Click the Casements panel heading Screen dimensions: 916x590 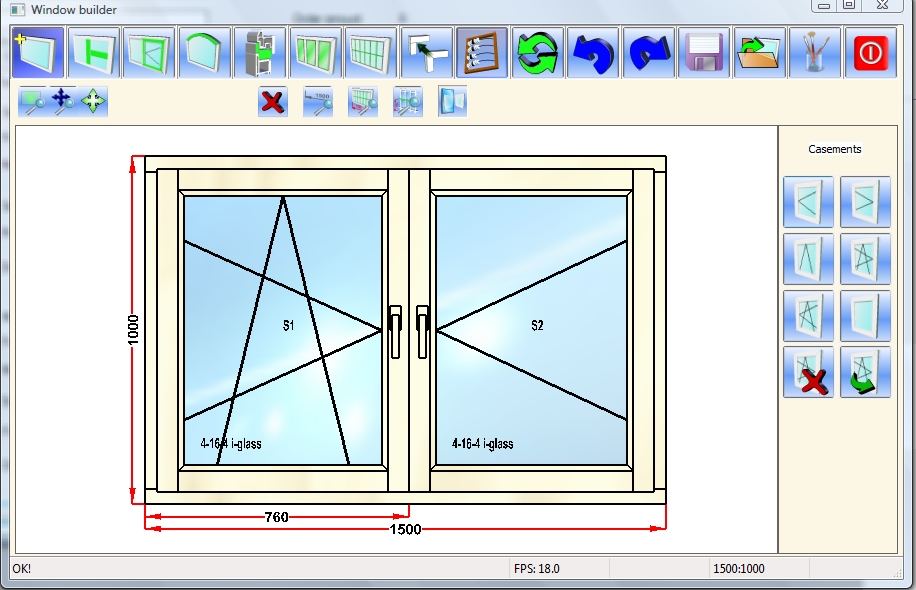pos(835,149)
